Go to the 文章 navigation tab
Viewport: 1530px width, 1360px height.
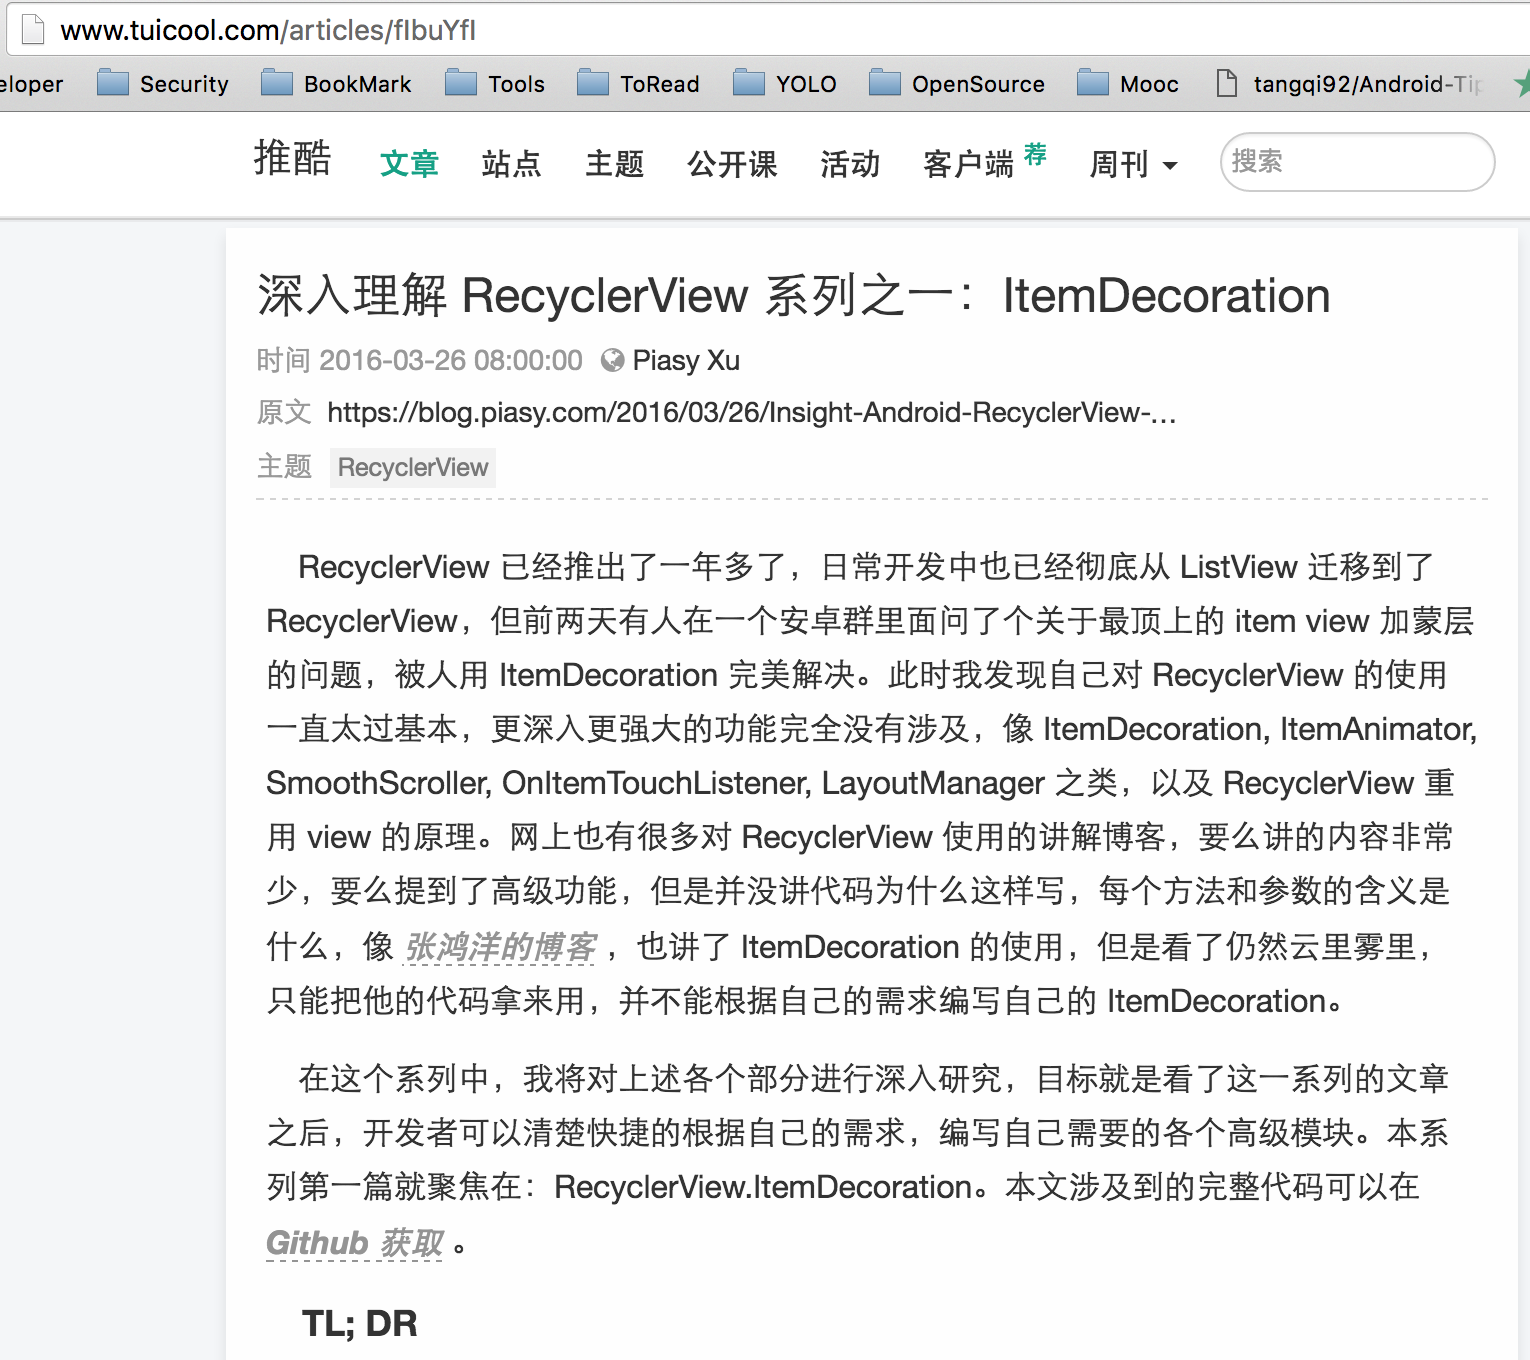pos(409,164)
